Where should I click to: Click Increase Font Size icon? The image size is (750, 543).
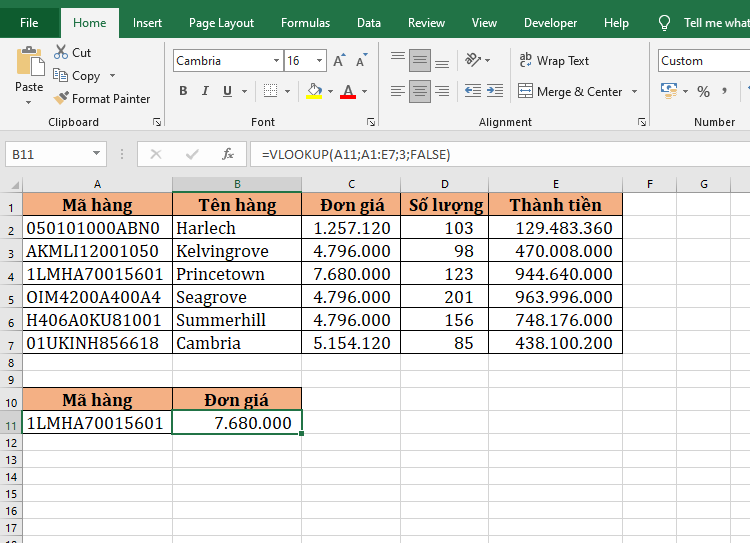339,61
